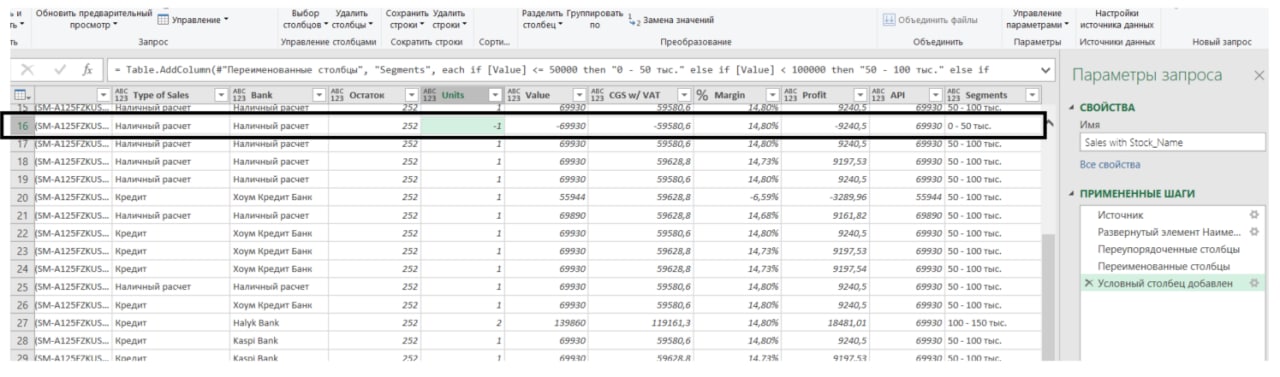The width and height of the screenshot is (1280, 377).
Task: Open the Удалить столбцы dropdown
Action: point(352,19)
